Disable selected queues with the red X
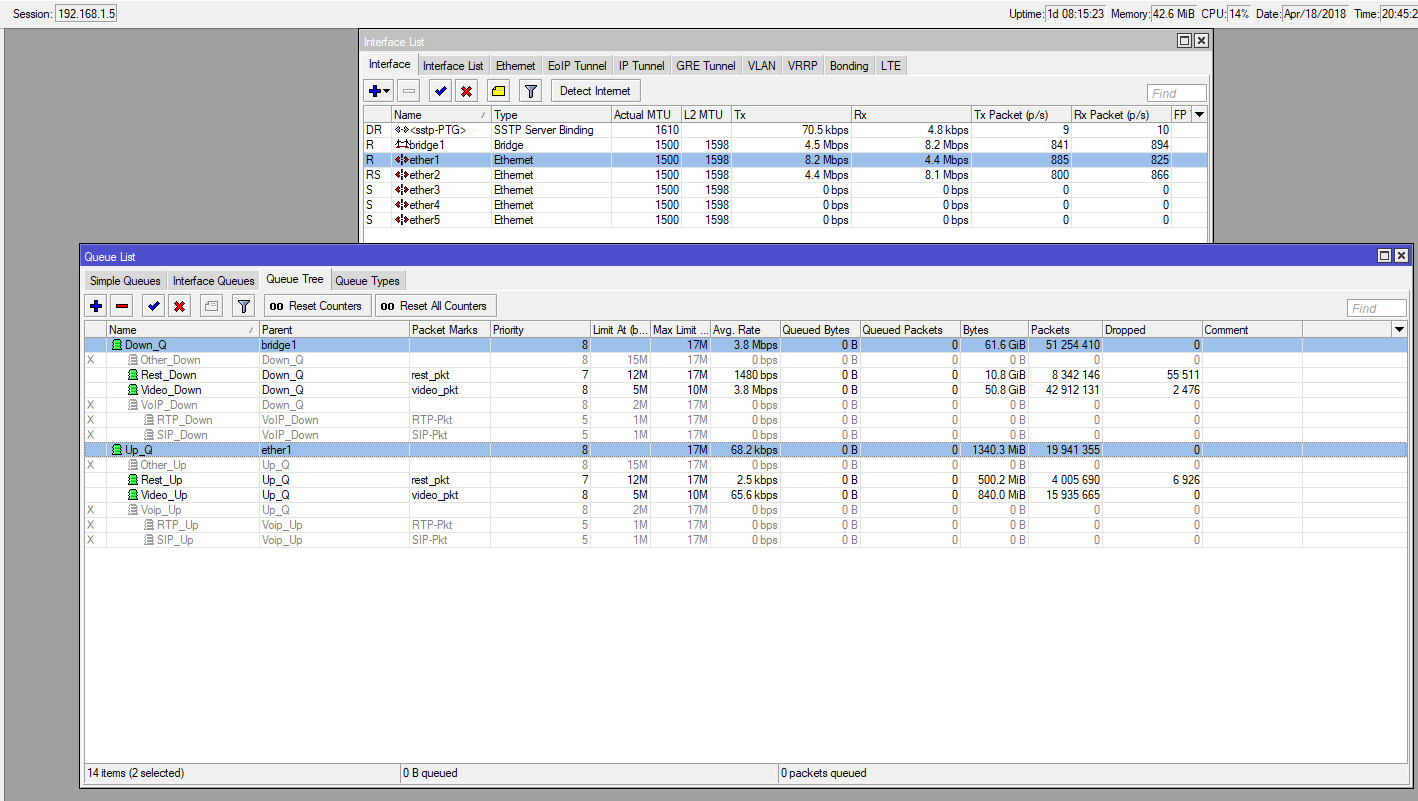Screen dimensions: 1418x801 coord(180,306)
